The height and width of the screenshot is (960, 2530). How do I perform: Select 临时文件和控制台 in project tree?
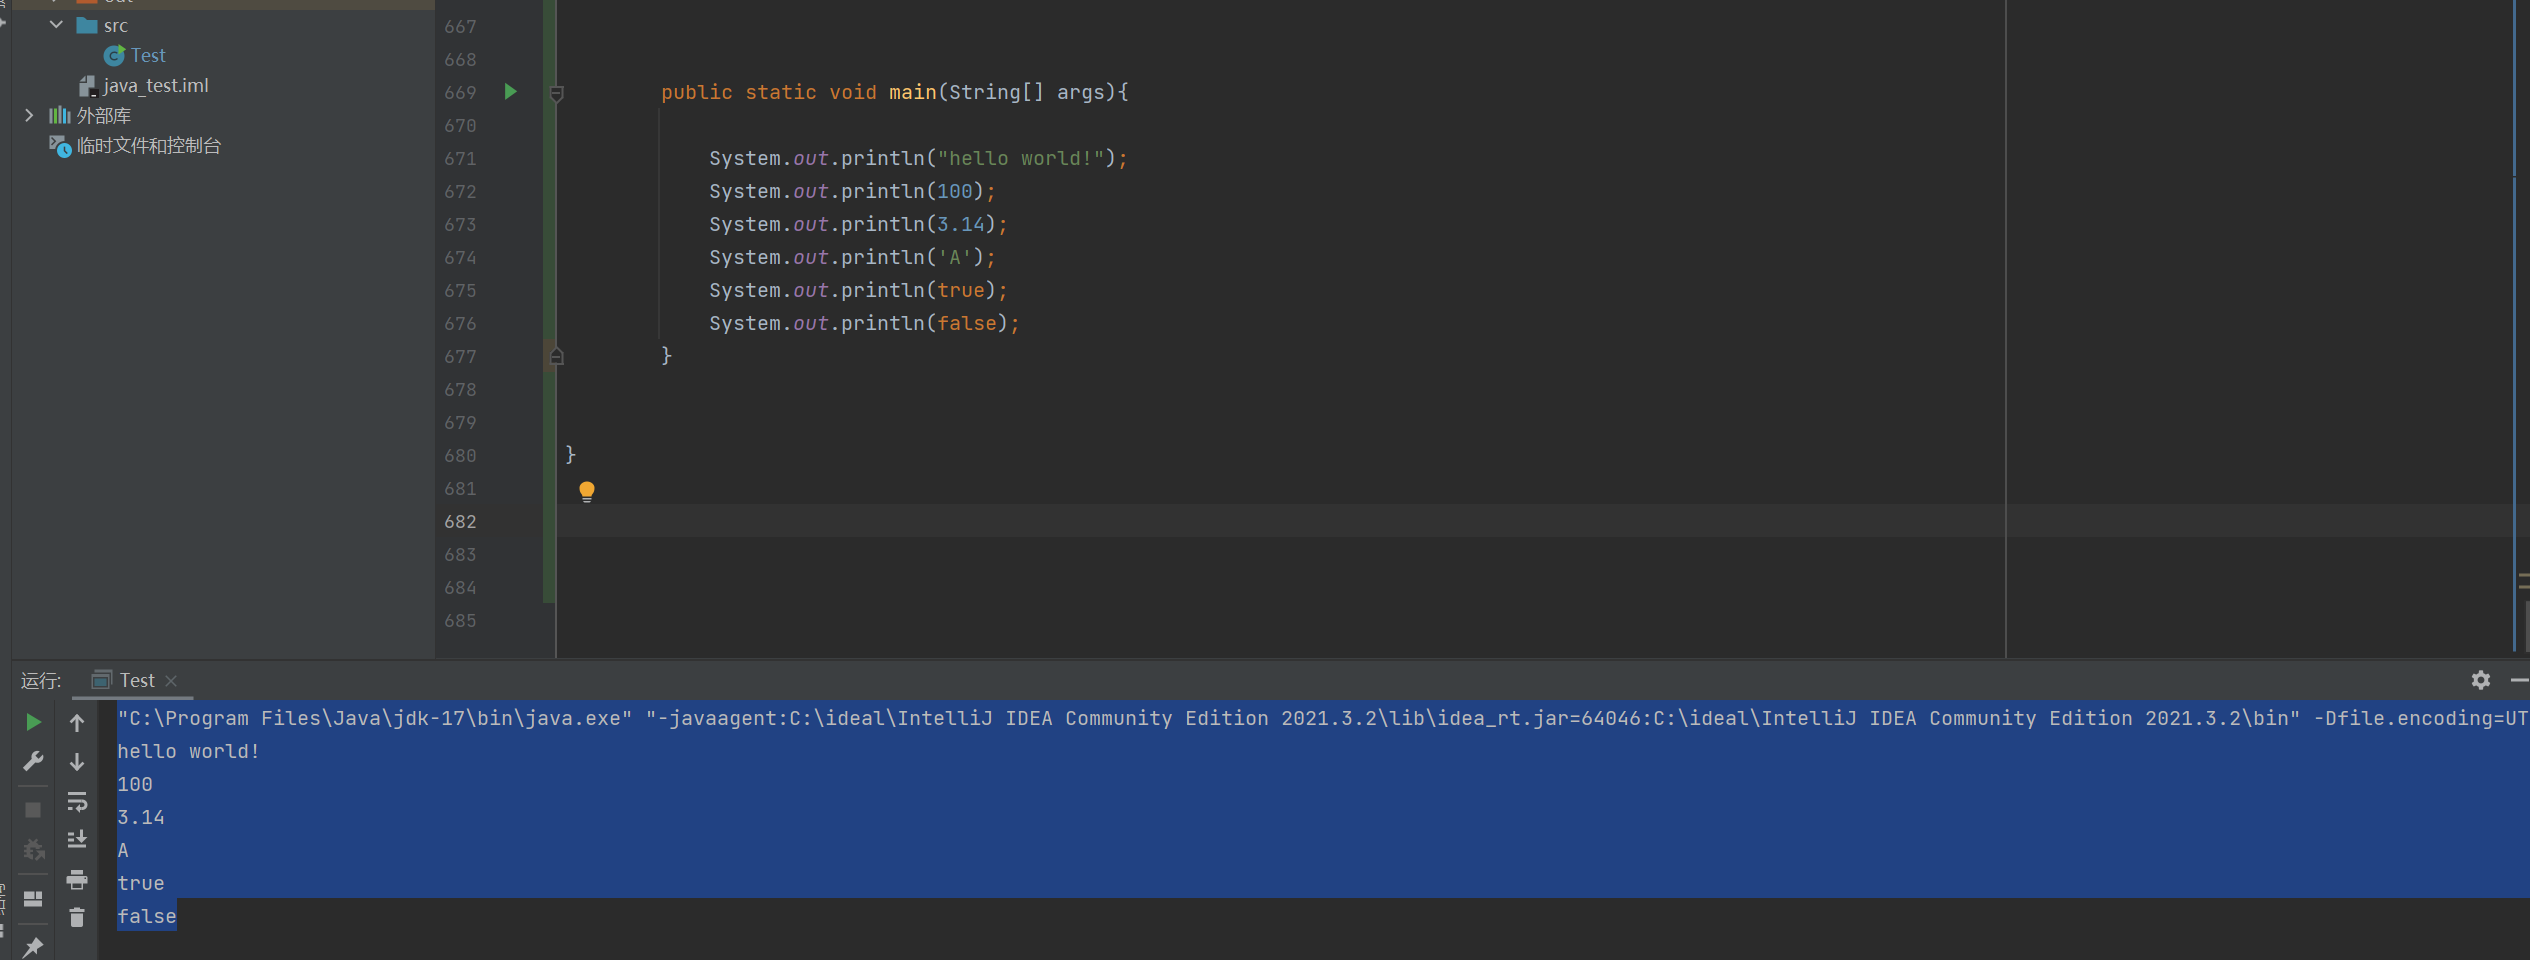tap(149, 146)
